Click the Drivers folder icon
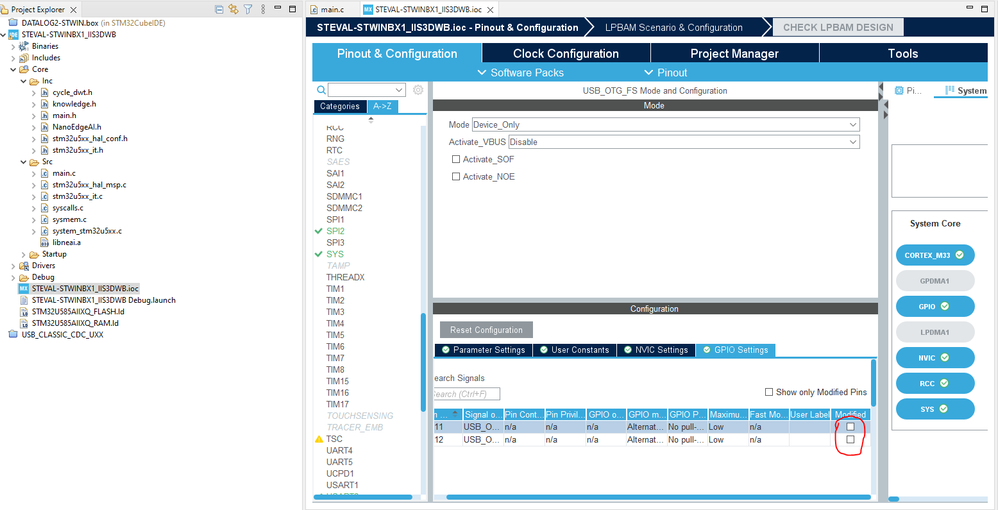 click(24, 266)
